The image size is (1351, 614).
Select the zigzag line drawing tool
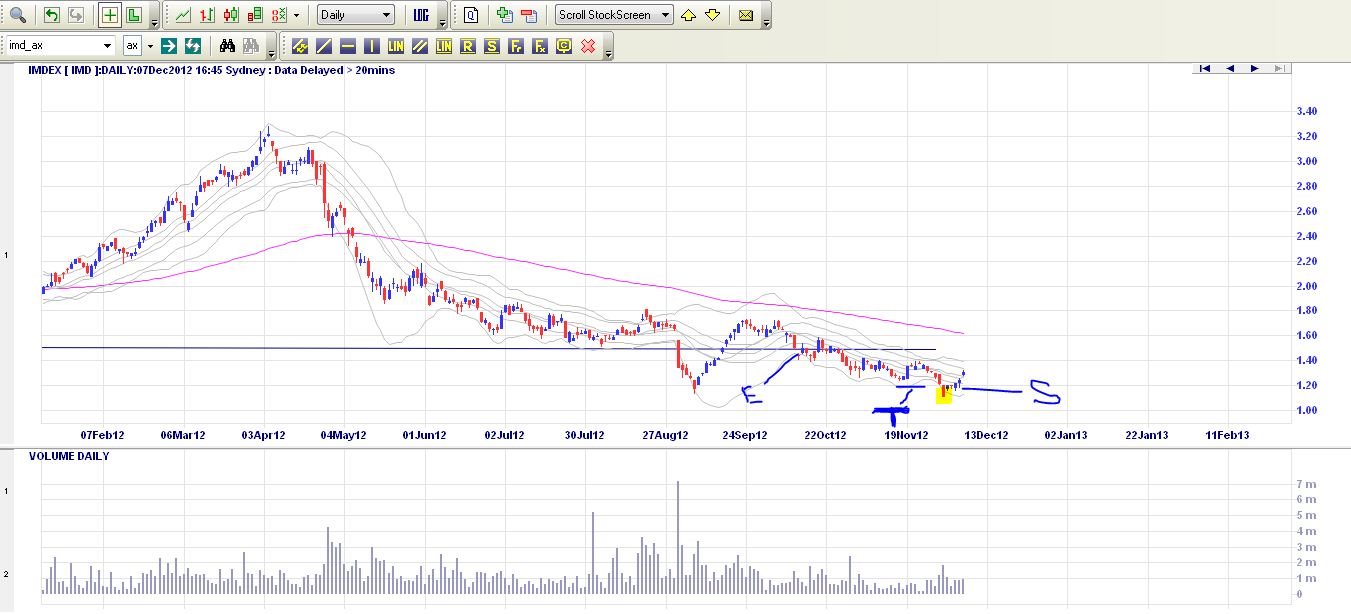coord(299,45)
